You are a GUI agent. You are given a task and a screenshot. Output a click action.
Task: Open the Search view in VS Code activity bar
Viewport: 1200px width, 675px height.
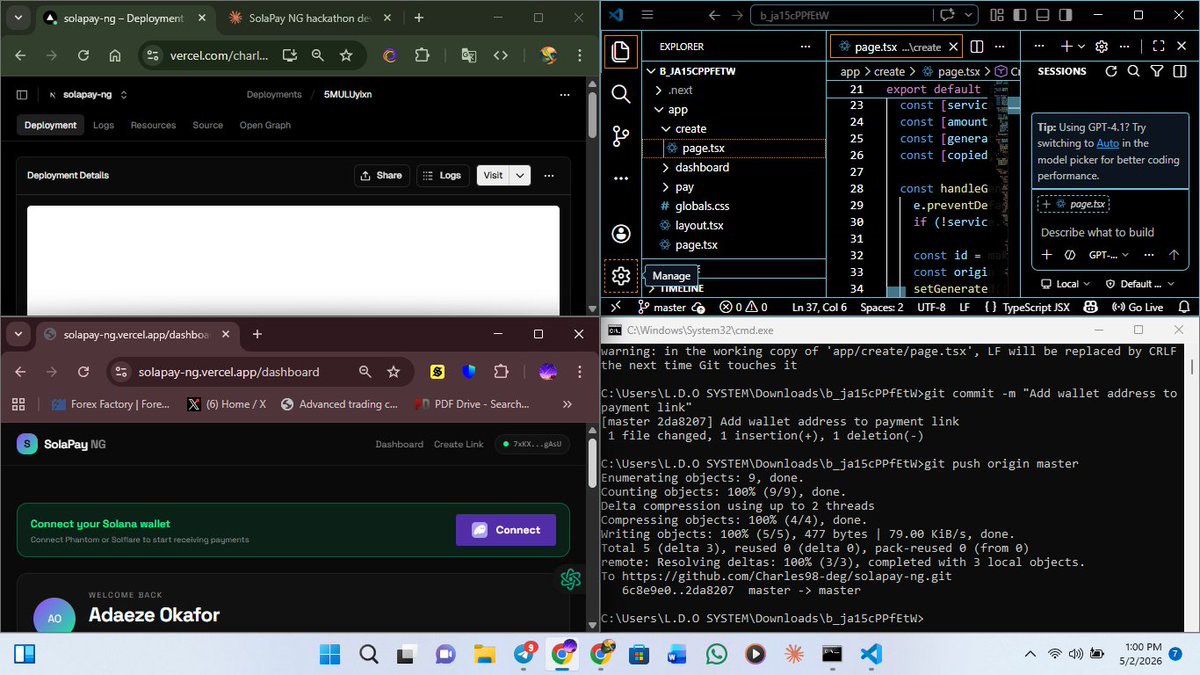(x=621, y=93)
